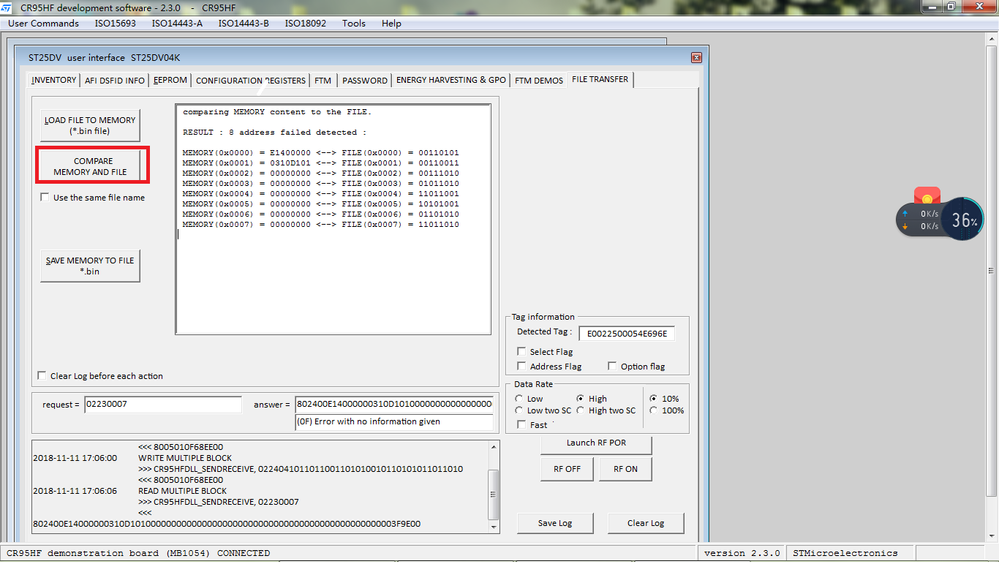Open the Tools menu
Viewport: 999px width, 562px height.
tap(354, 23)
